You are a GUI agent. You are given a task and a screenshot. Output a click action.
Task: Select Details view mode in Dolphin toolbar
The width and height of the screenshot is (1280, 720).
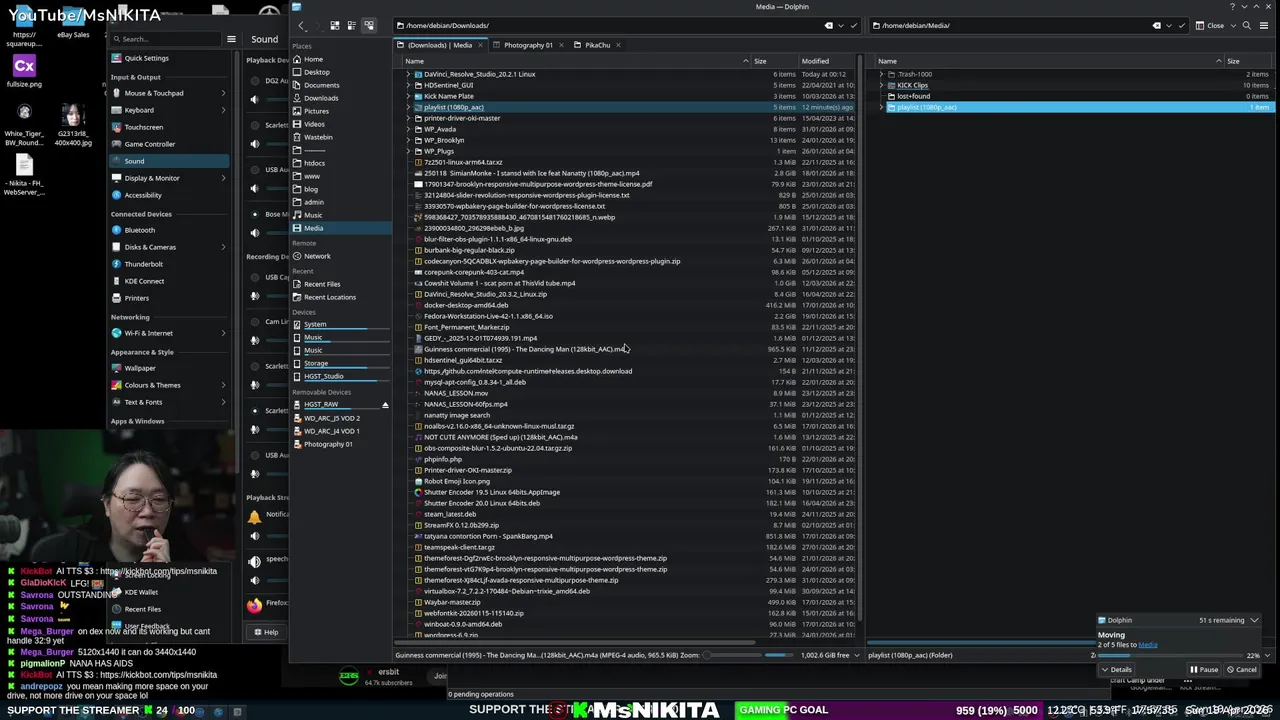(368, 25)
